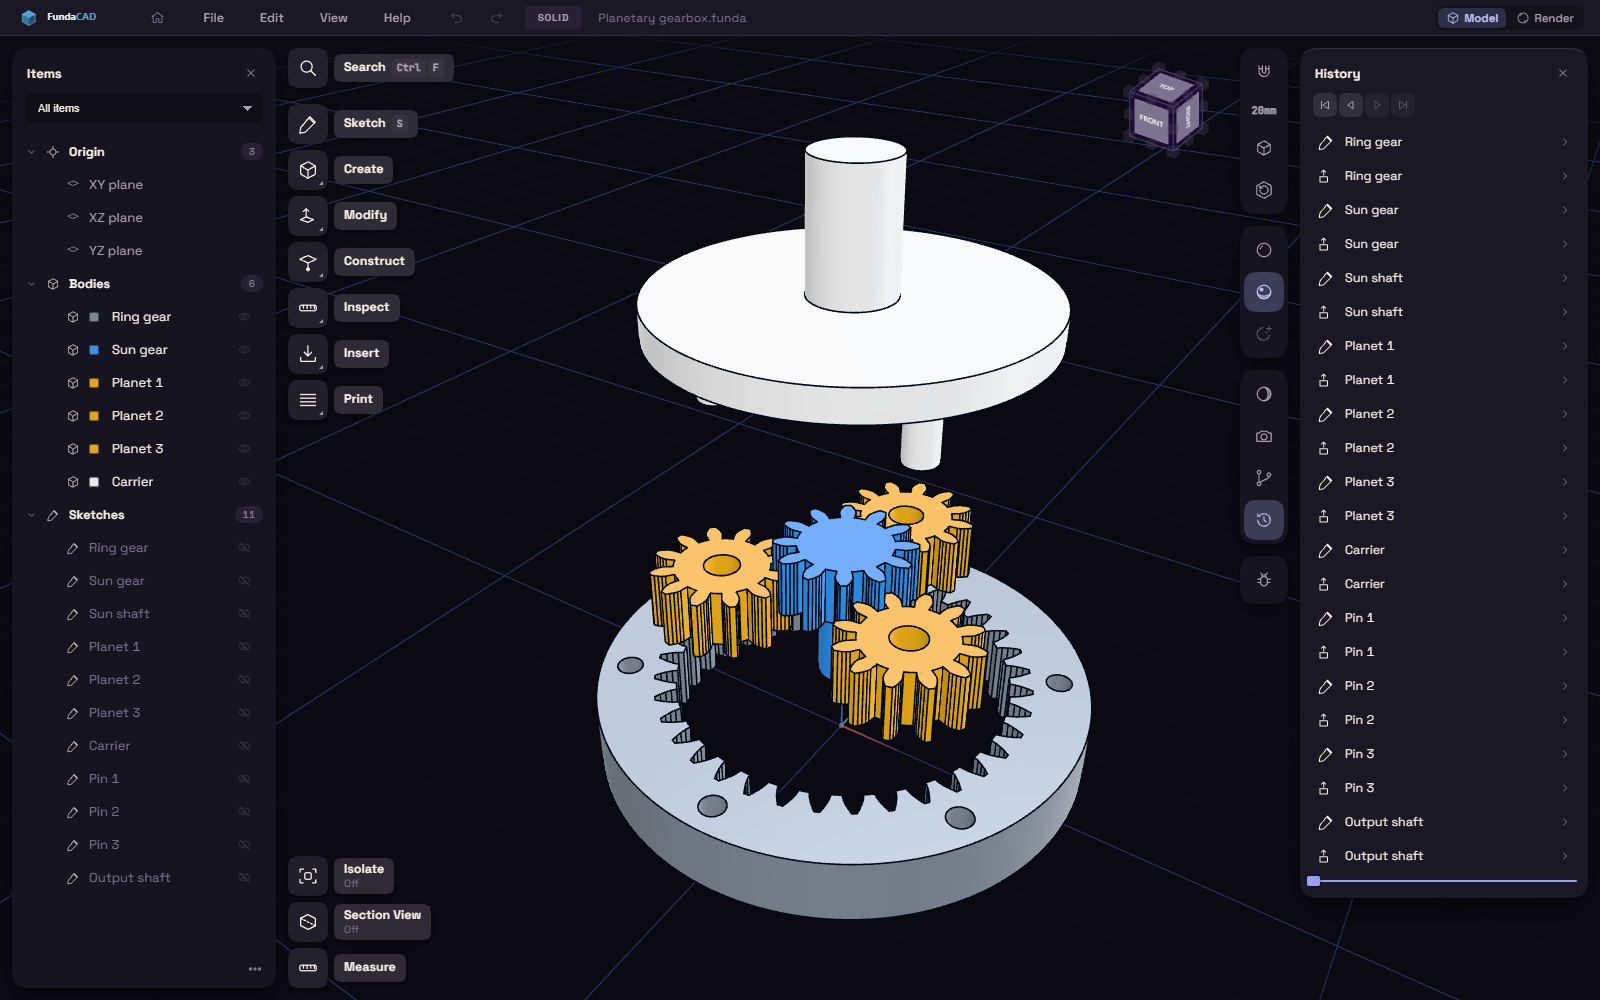Open the Modify tool icon

pos(308,216)
